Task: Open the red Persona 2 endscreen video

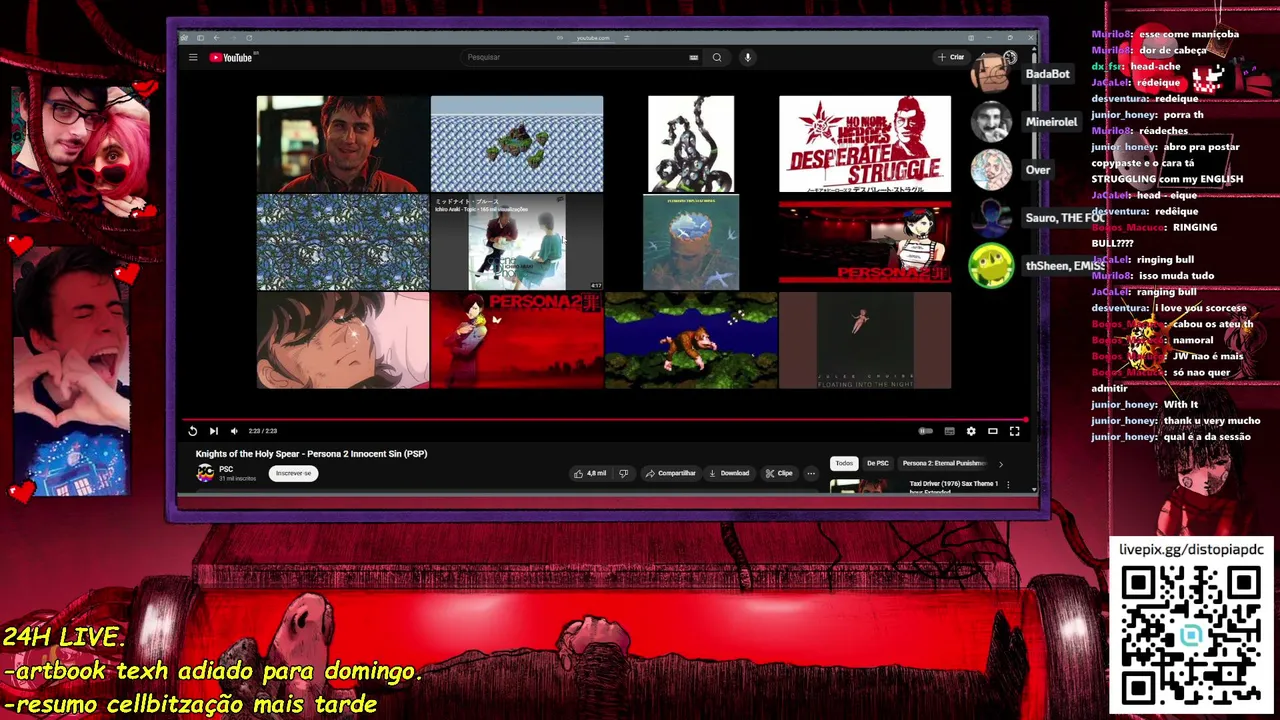Action: point(517,340)
